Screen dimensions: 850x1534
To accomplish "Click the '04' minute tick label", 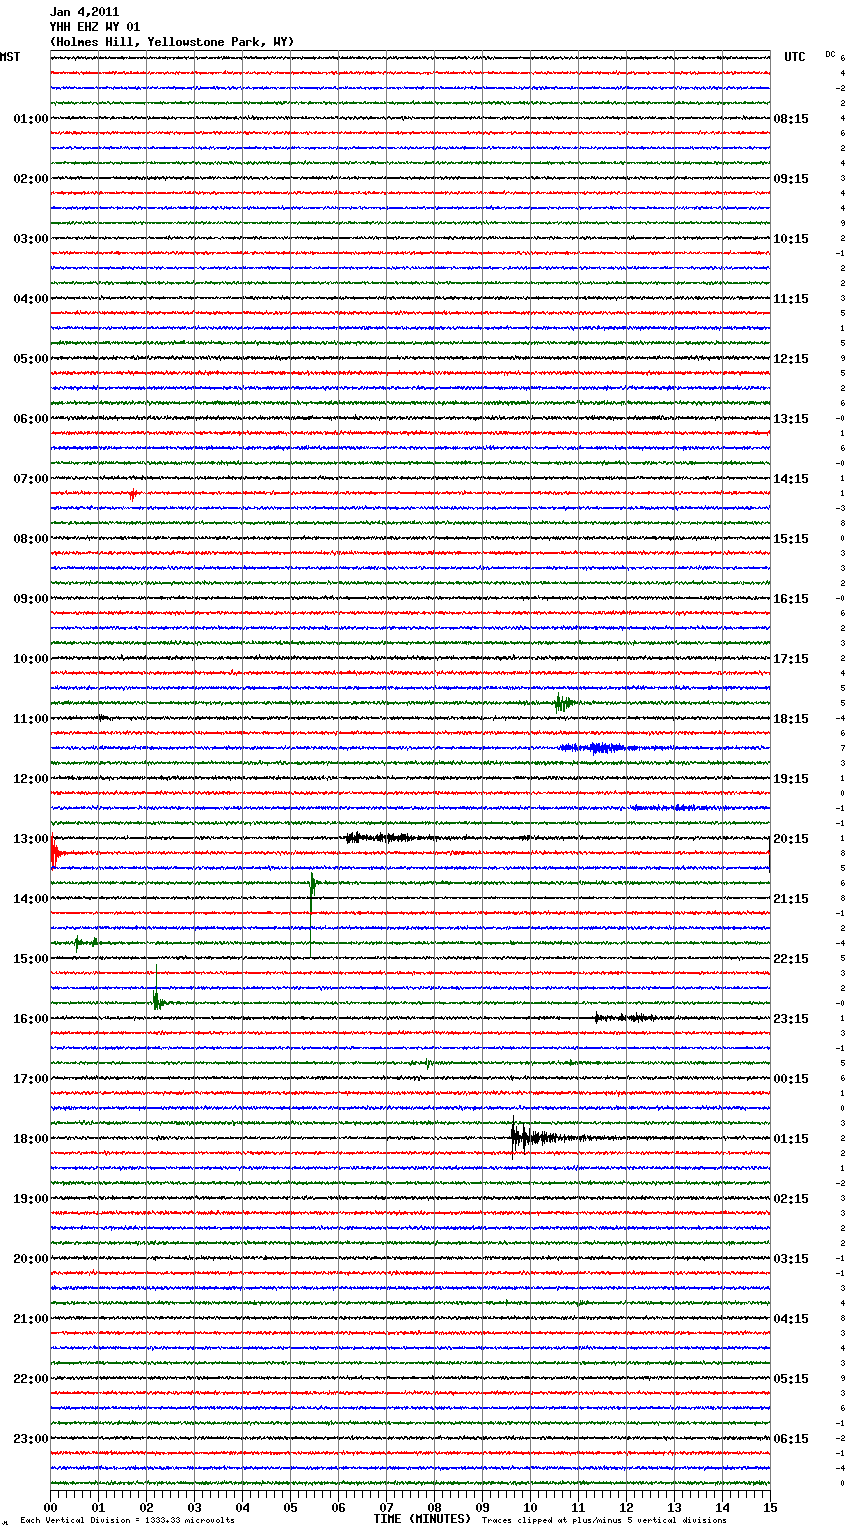I will (x=242, y=1507).
